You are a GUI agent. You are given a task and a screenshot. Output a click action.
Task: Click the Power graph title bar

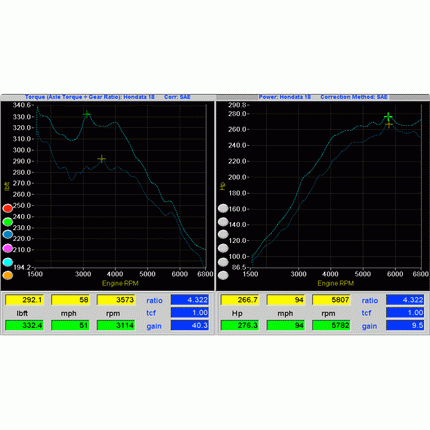click(323, 97)
